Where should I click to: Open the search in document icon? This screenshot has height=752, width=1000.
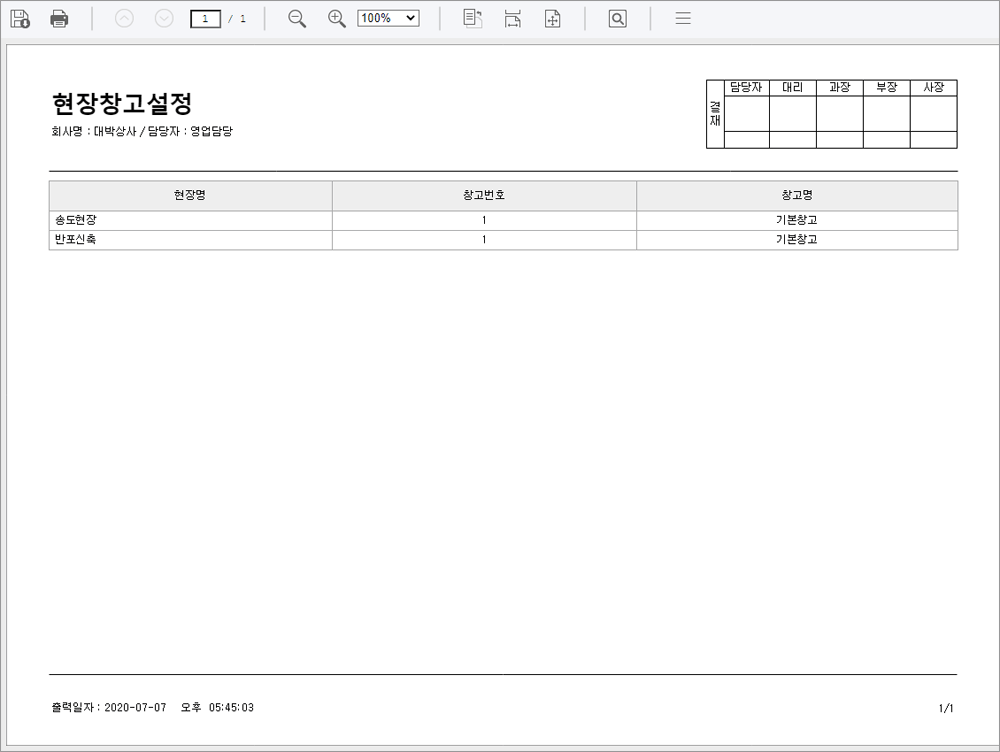617,18
